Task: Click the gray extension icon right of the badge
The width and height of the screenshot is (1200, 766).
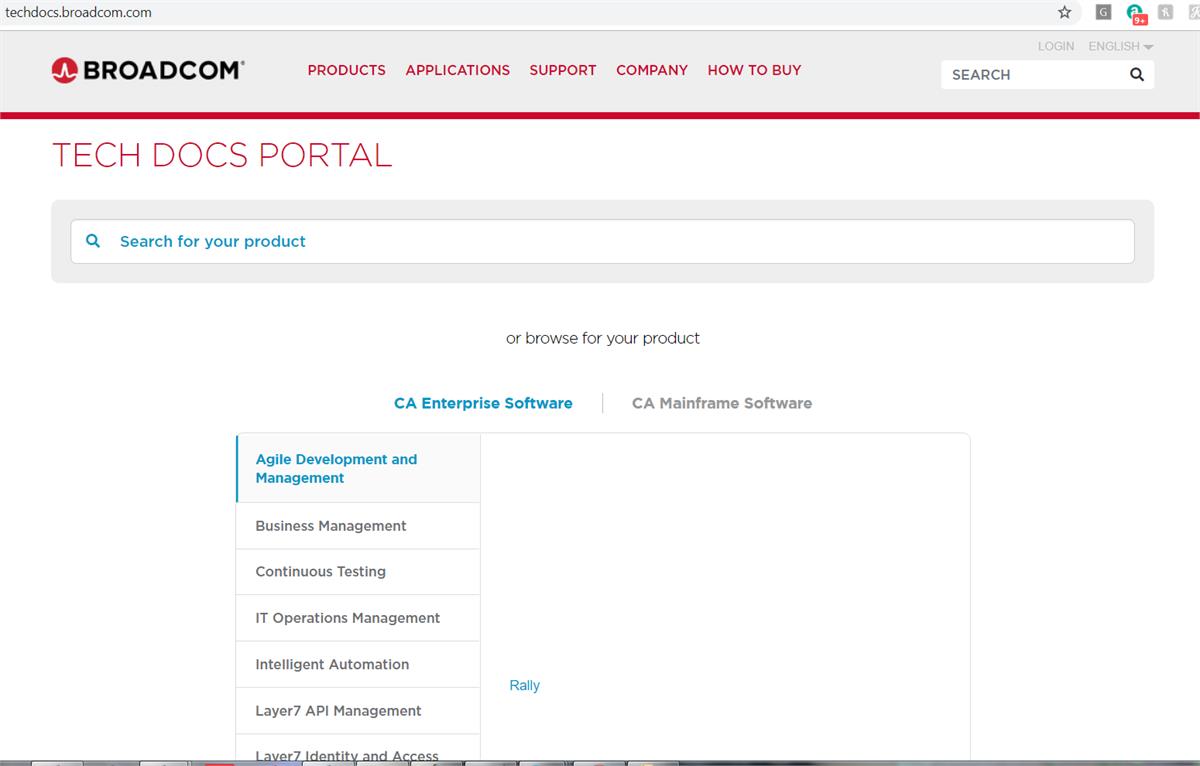Action: (1164, 12)
